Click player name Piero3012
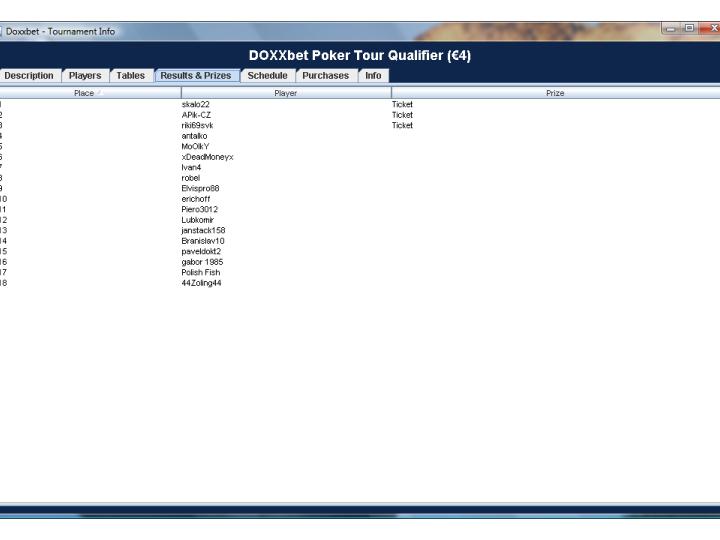Screen dimensions: 720x540 point(200,209)
